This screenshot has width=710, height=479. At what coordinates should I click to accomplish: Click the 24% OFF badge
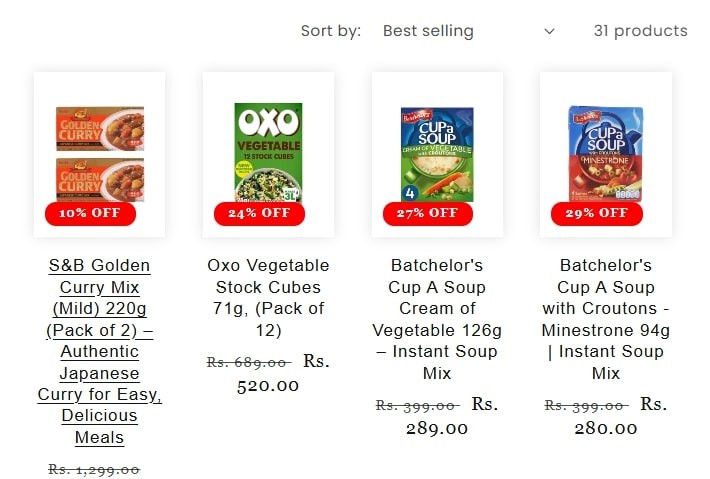(259, 213)
